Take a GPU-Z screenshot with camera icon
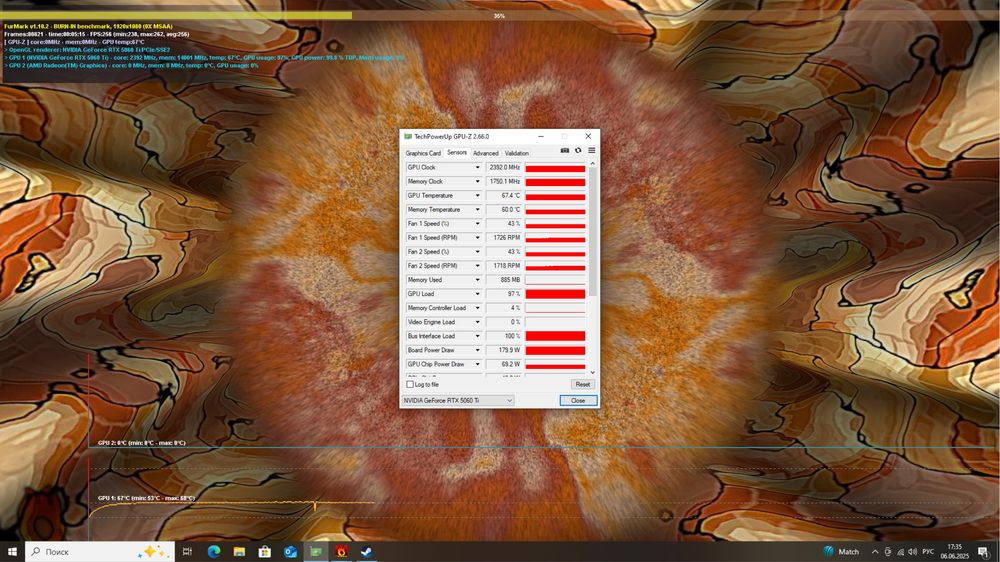The width and height of the screenshot is (1000, 562). [x=564, y=151]
